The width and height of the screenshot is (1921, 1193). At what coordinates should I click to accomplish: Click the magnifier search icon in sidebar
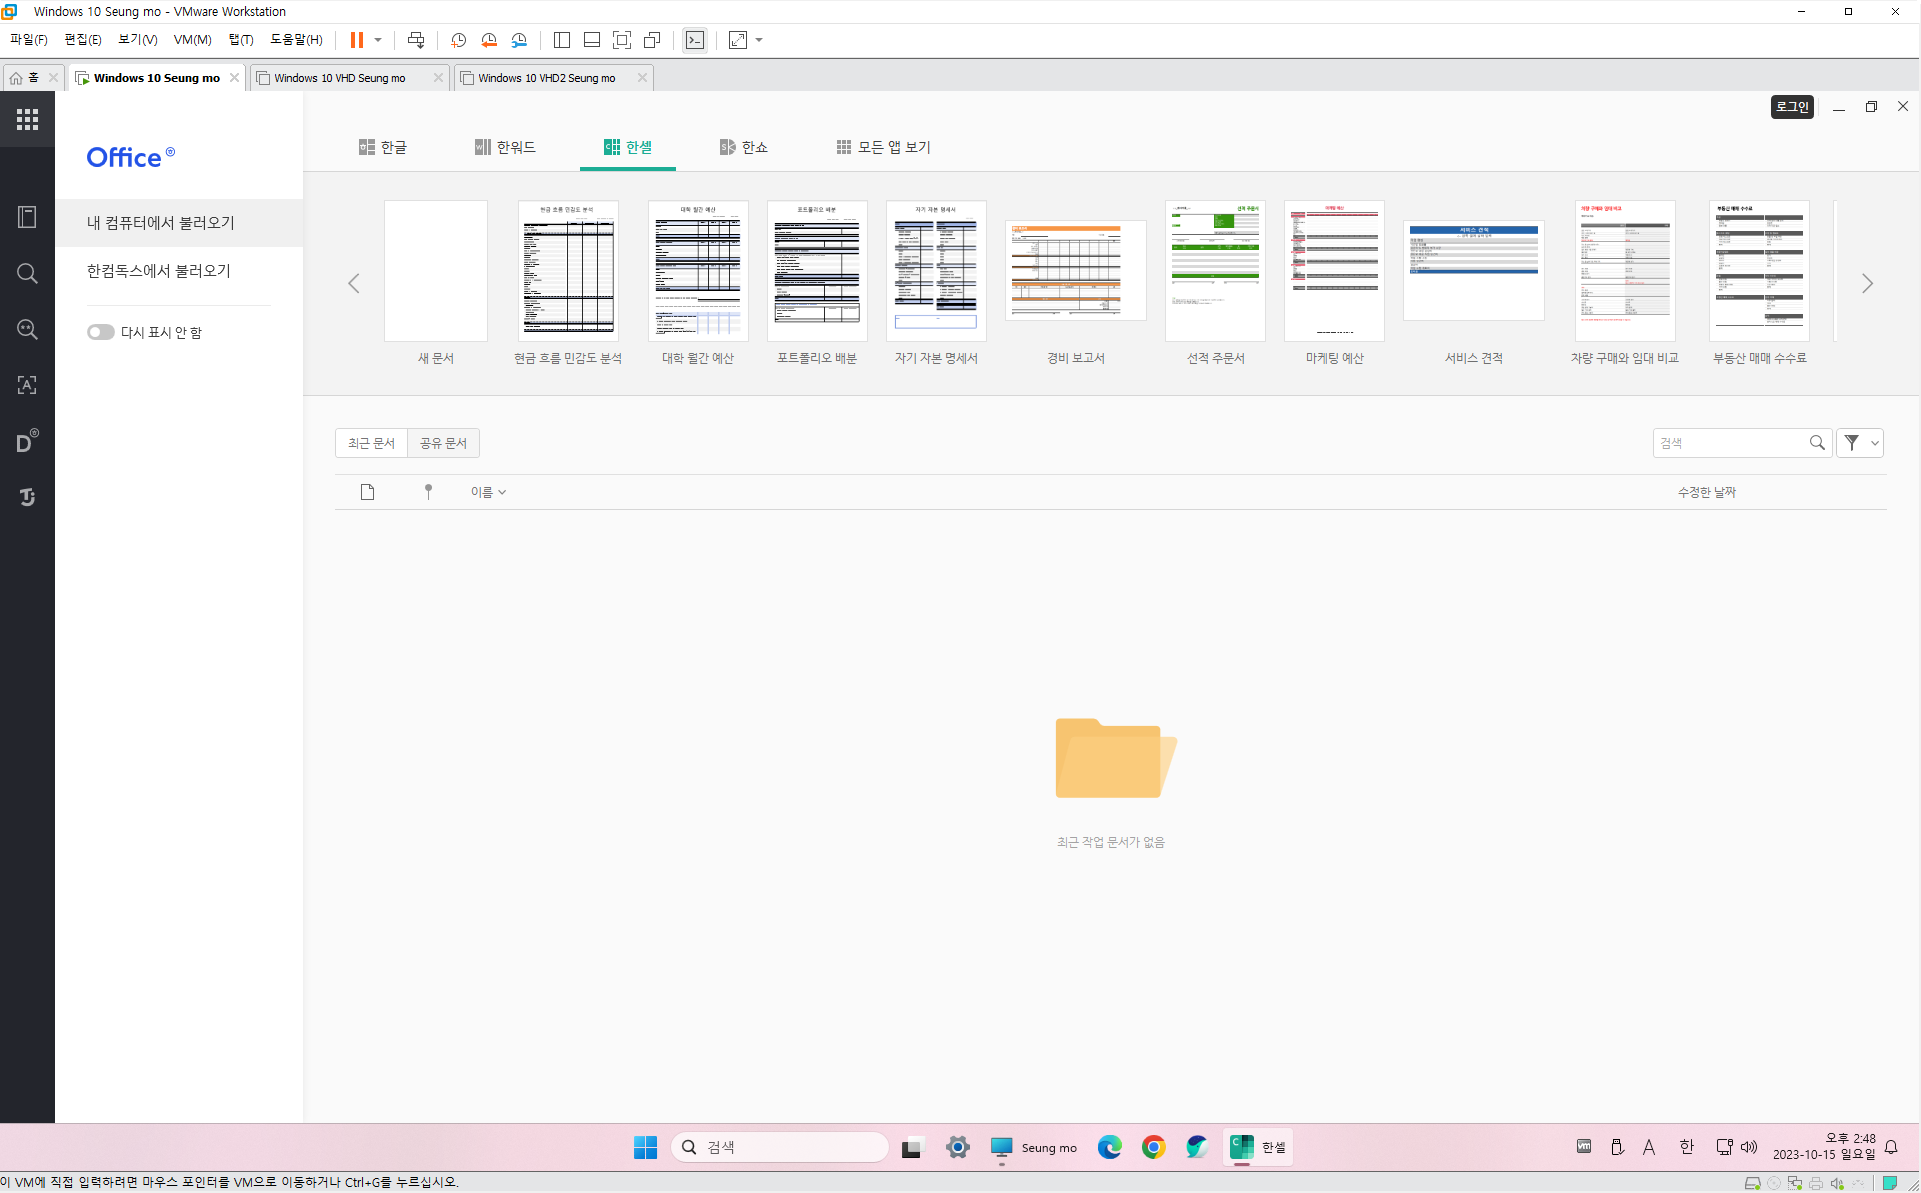click(27, 274)
